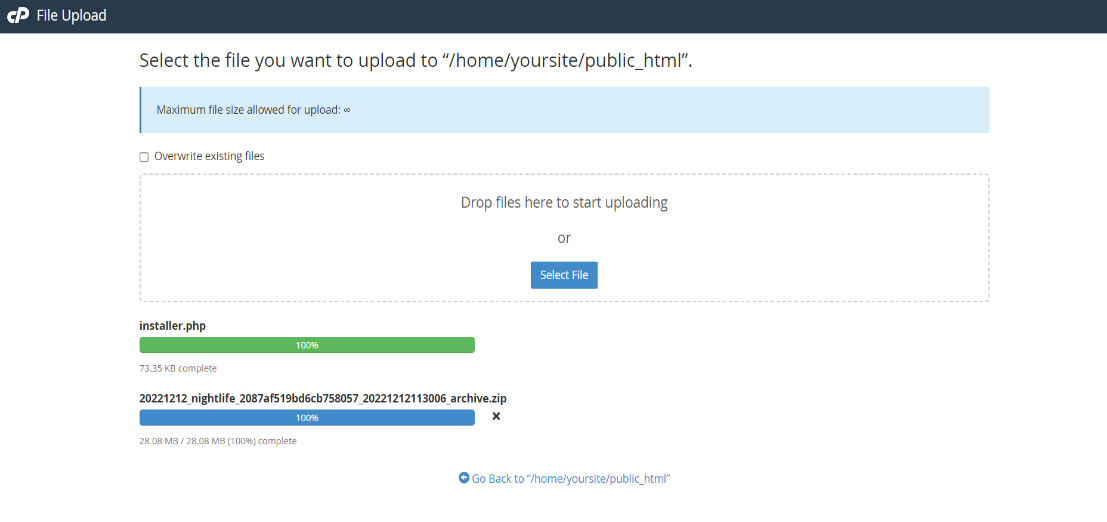
Task: Click the "or" text in drop zone
Action: (x=564, y=238)
